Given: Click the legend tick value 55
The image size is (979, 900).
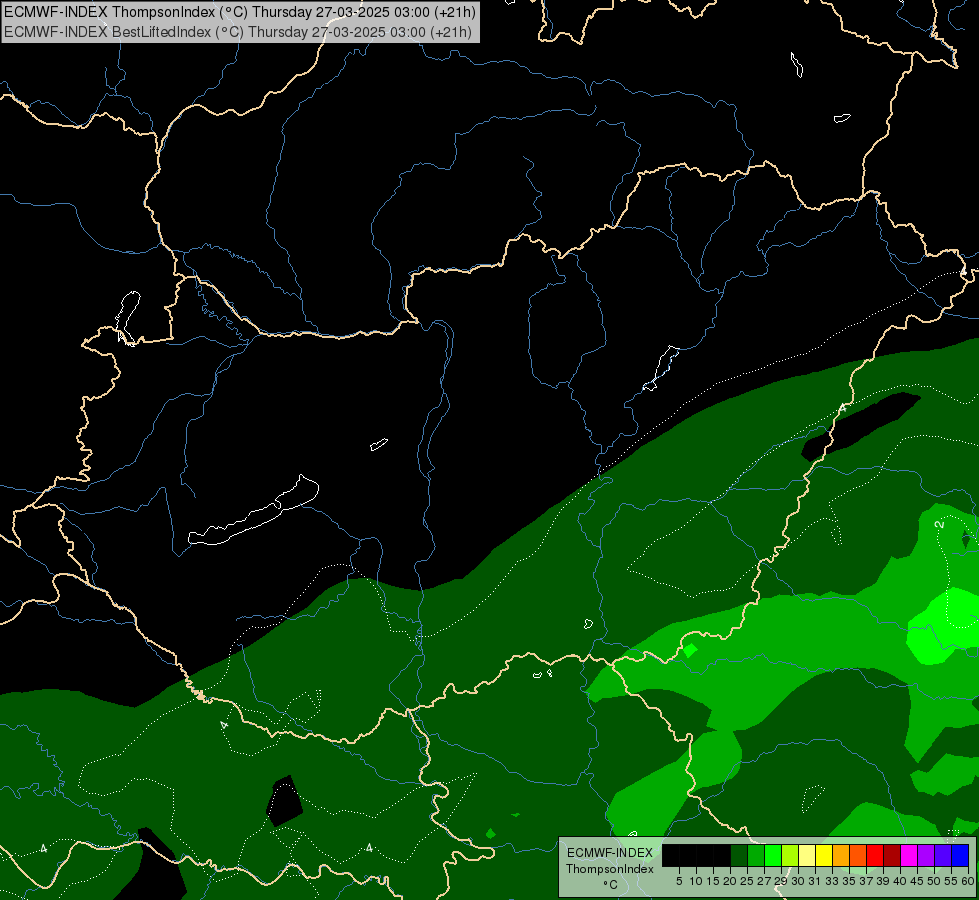Looking at the screenshot, I should pos(952,881).
